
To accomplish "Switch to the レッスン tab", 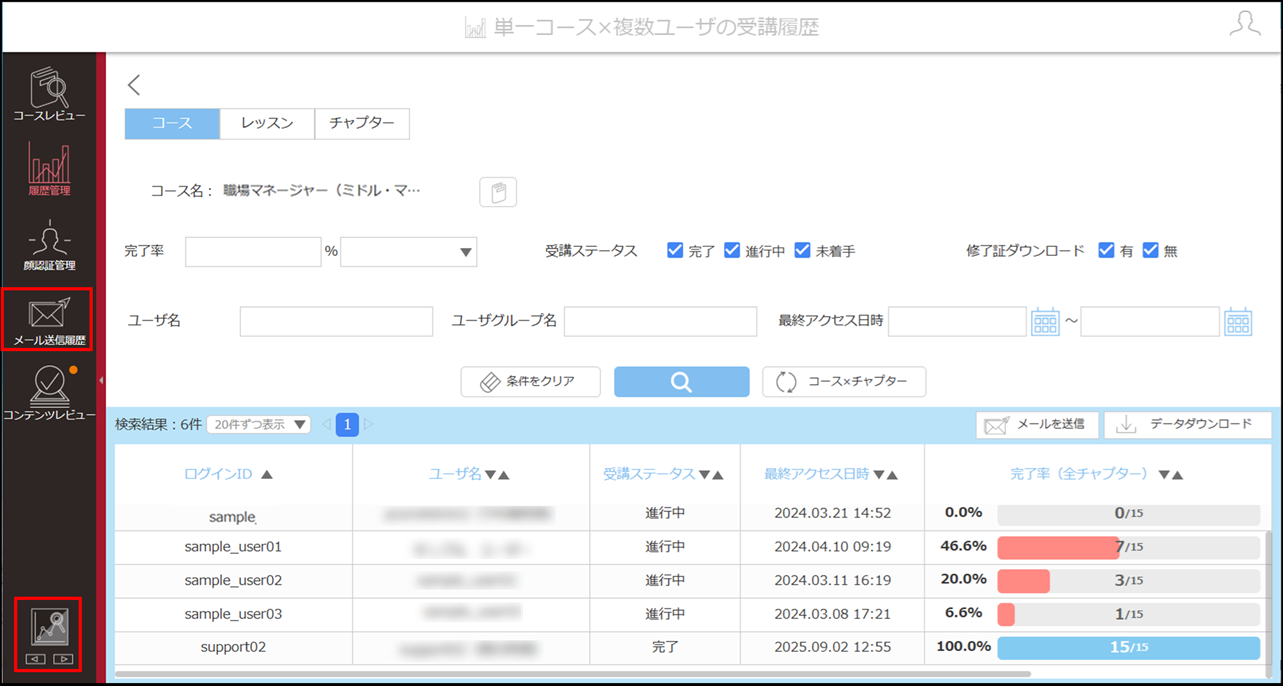I will [x=267, y=124].
